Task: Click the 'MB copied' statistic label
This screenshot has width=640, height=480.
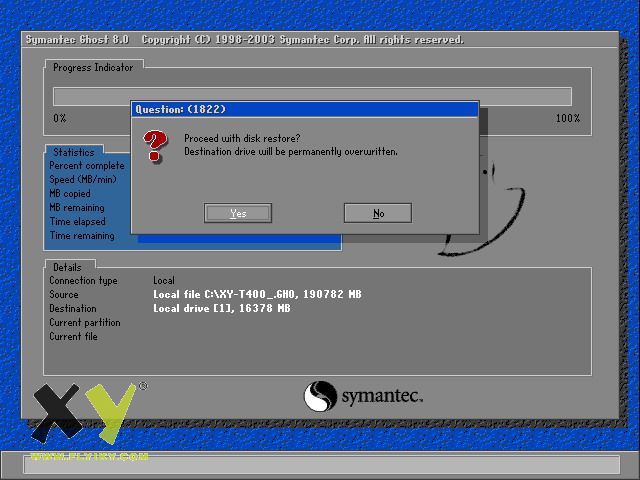Action: pos(70,193)
